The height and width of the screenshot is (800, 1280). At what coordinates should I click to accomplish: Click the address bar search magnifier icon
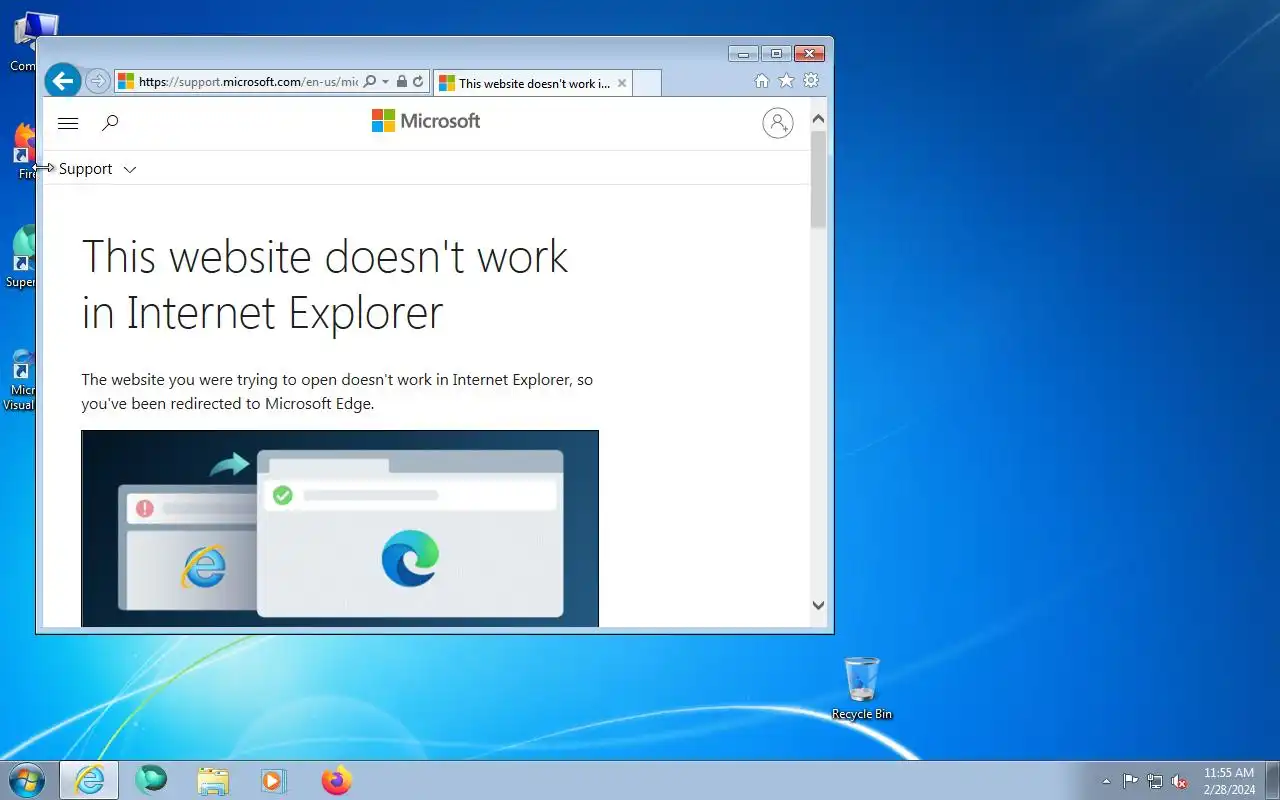pos(369,82)
